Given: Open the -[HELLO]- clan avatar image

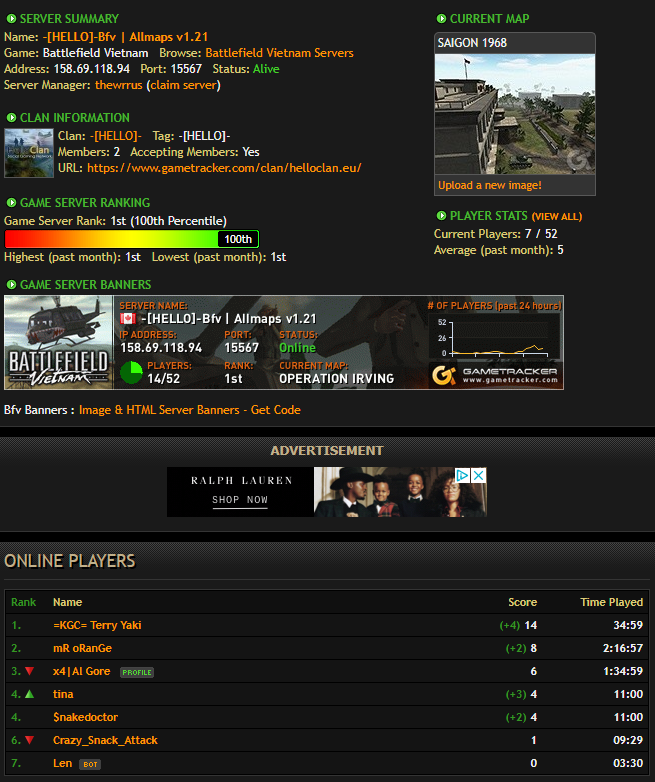Looking at the screenshot, I should click(x=29, y=153).
